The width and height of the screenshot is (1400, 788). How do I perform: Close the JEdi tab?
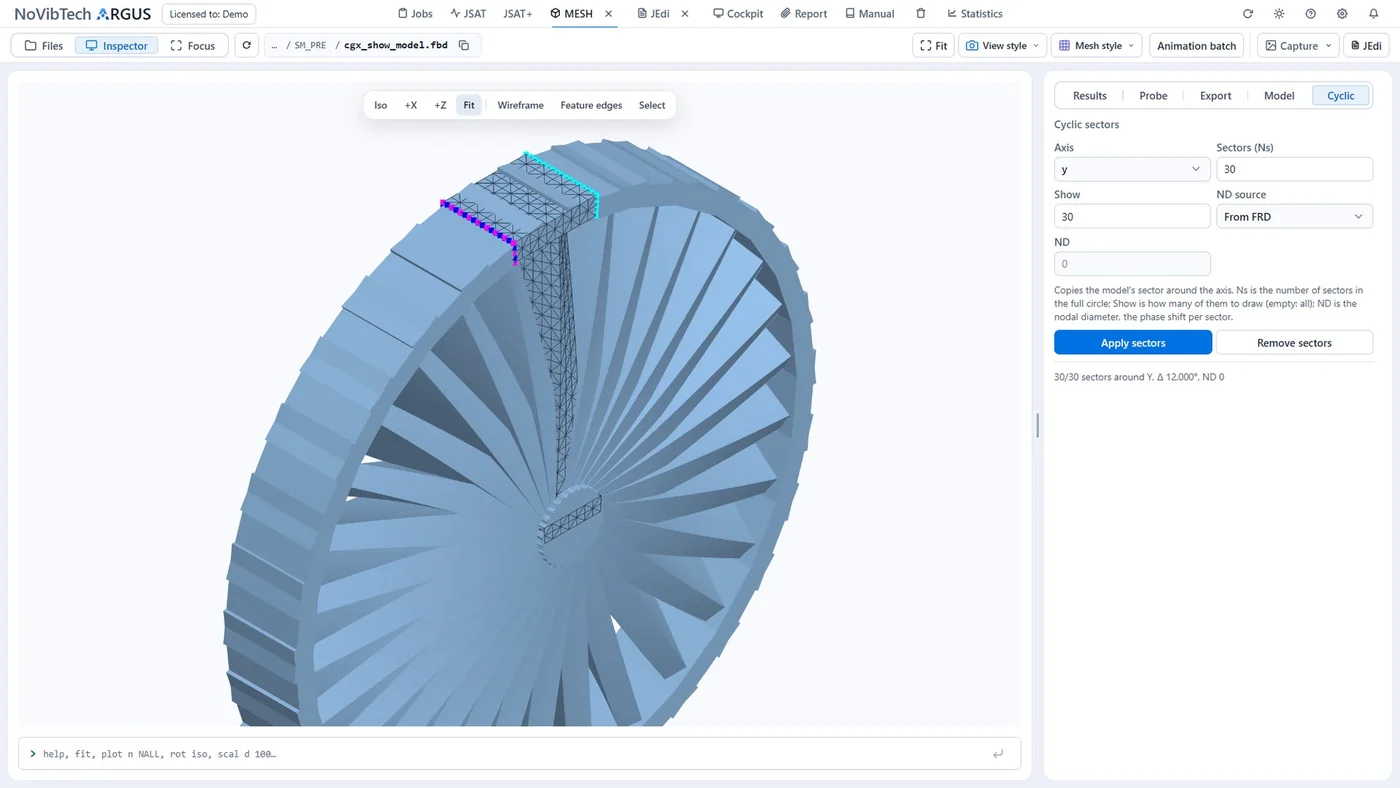[x=685, y=14]
